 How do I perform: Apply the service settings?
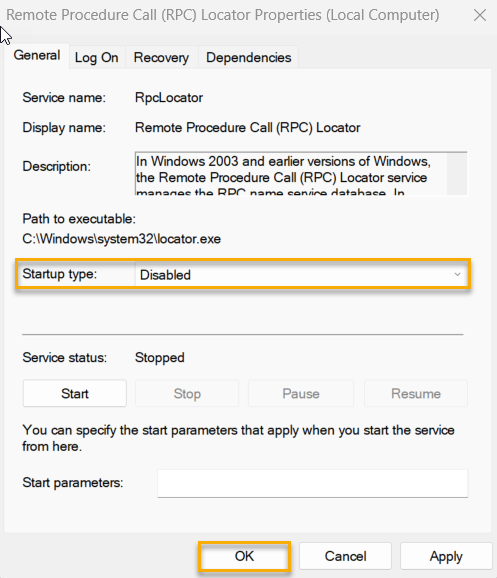tap(446, 556)
